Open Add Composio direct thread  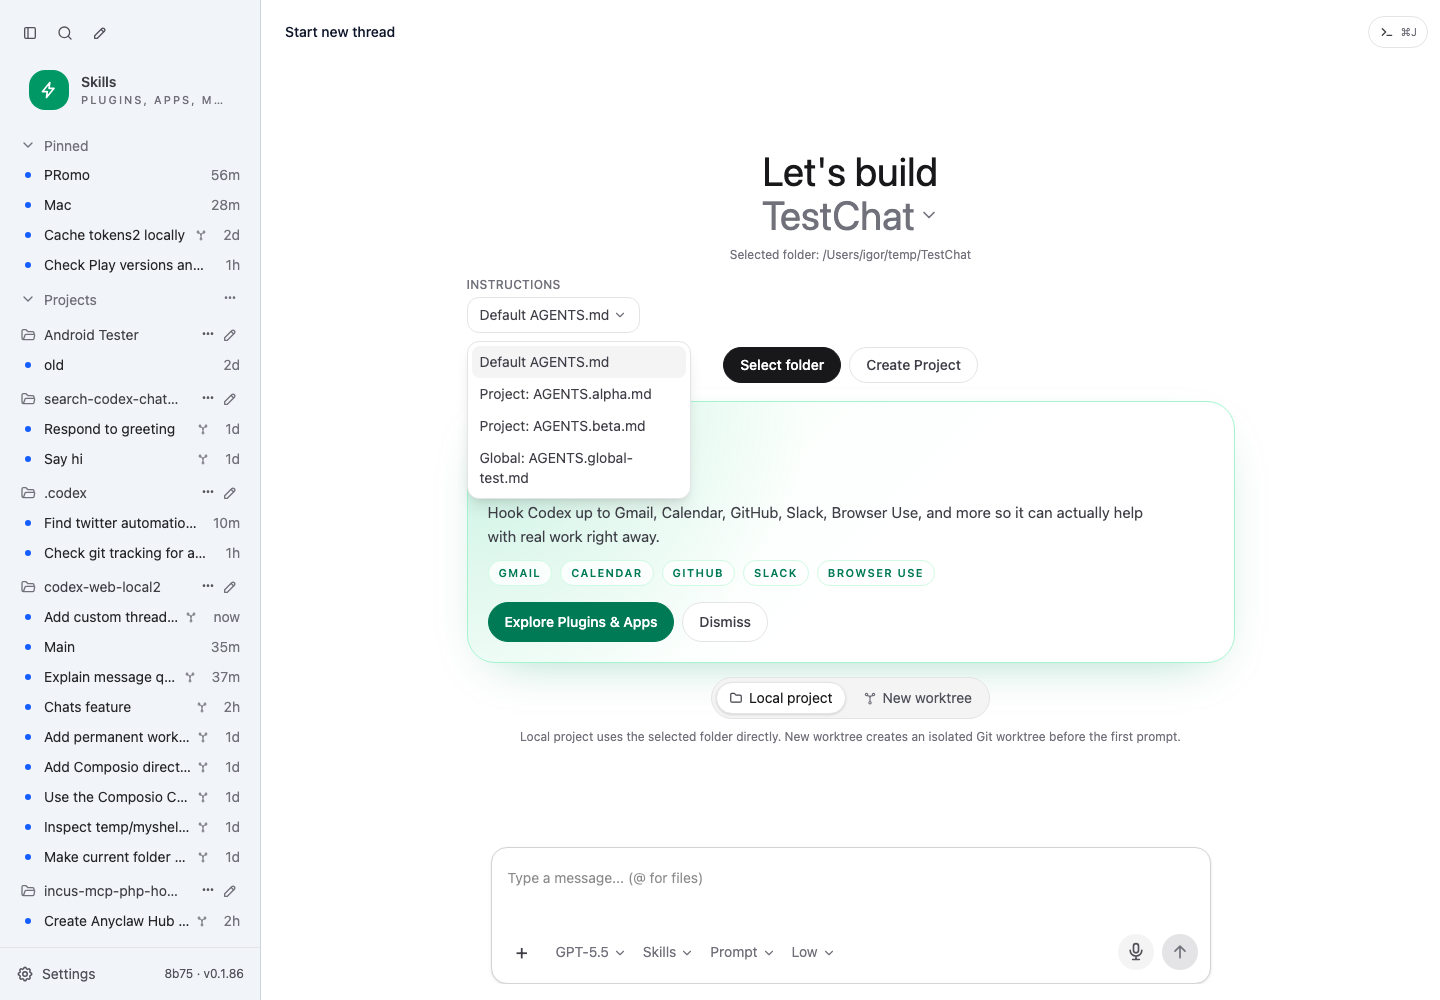130,767
